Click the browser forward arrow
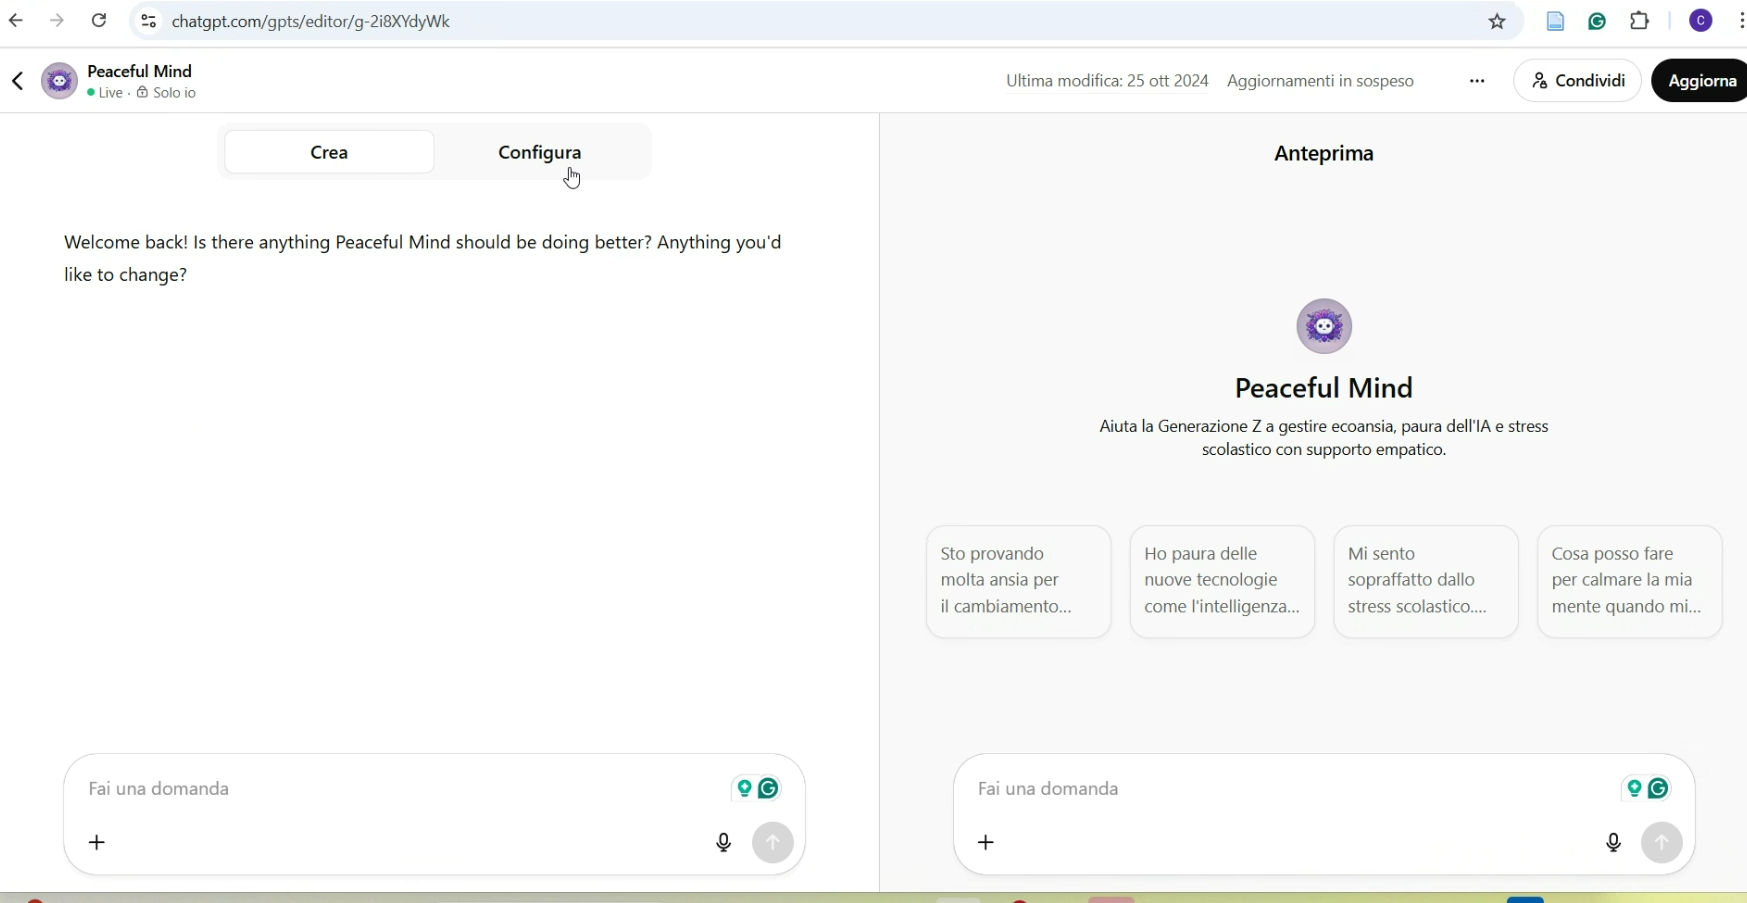Screen dimensions: 1747x903 point(57,21)
